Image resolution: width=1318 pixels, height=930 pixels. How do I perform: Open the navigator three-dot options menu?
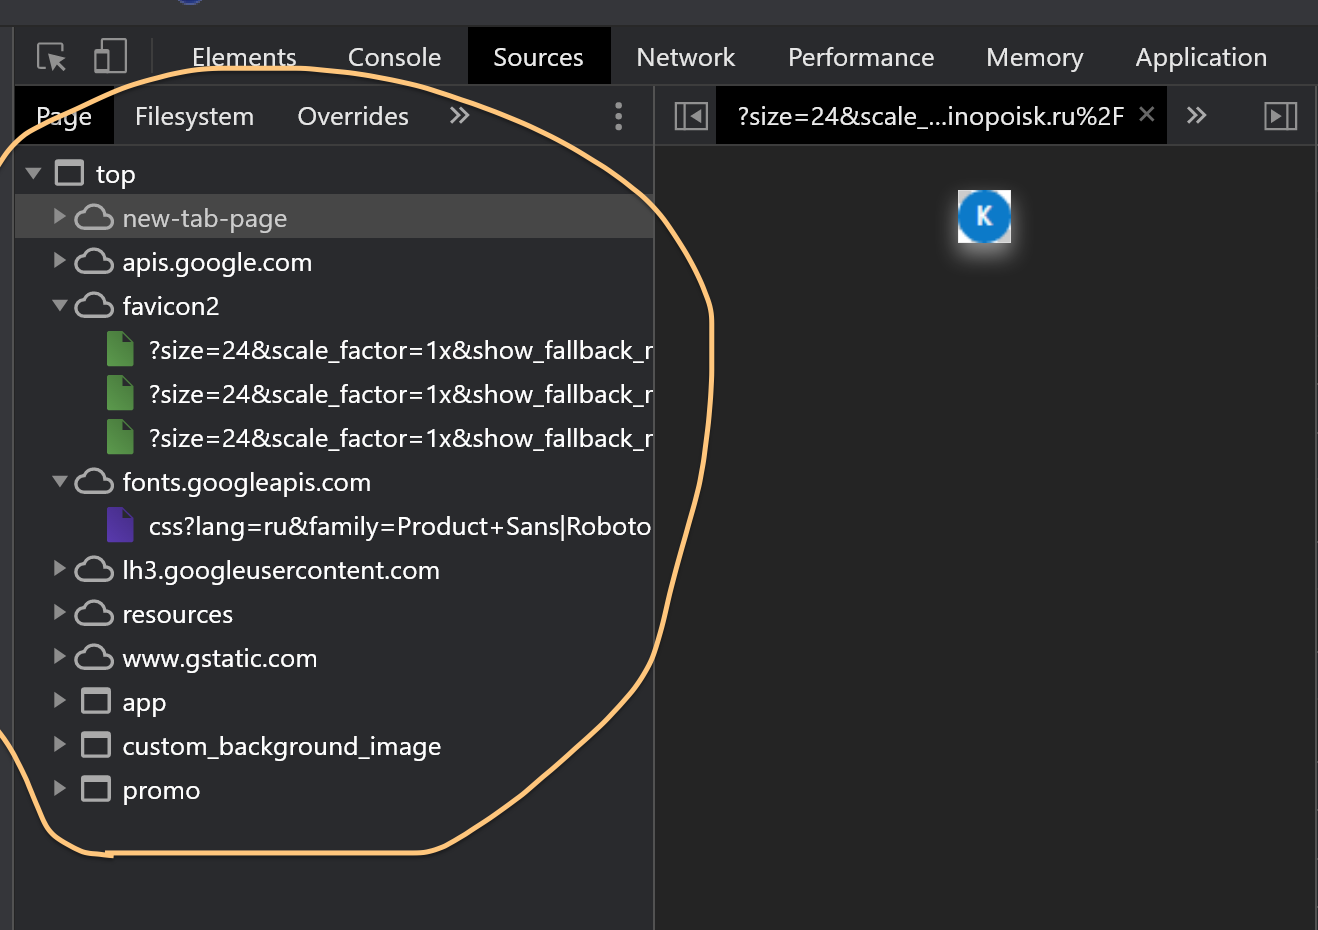[x=618, y=116]
